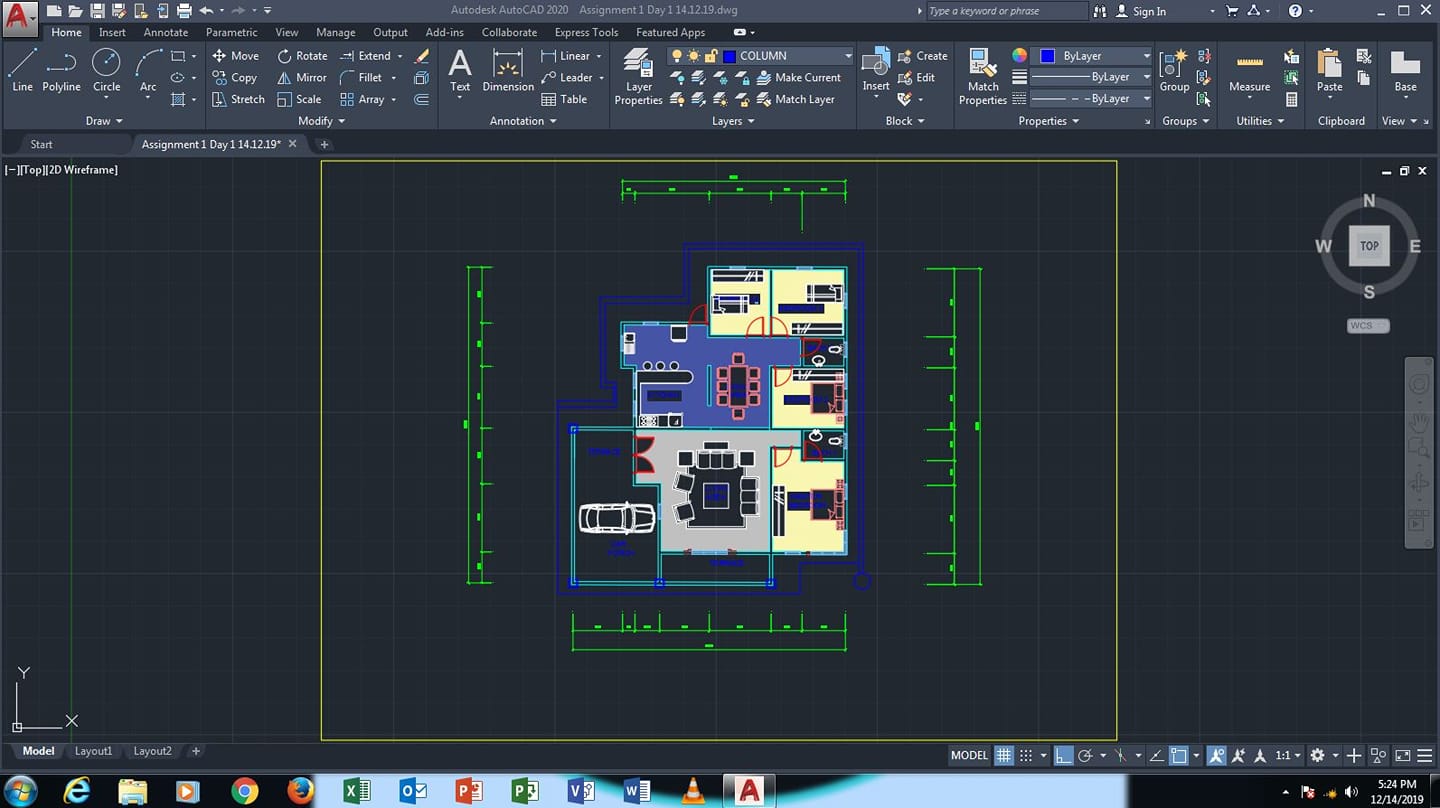Image resolution: width=1440 pixels, height=808 pixels.
Task: Launch Google Chrome from the taskbar
Action: 244,791
